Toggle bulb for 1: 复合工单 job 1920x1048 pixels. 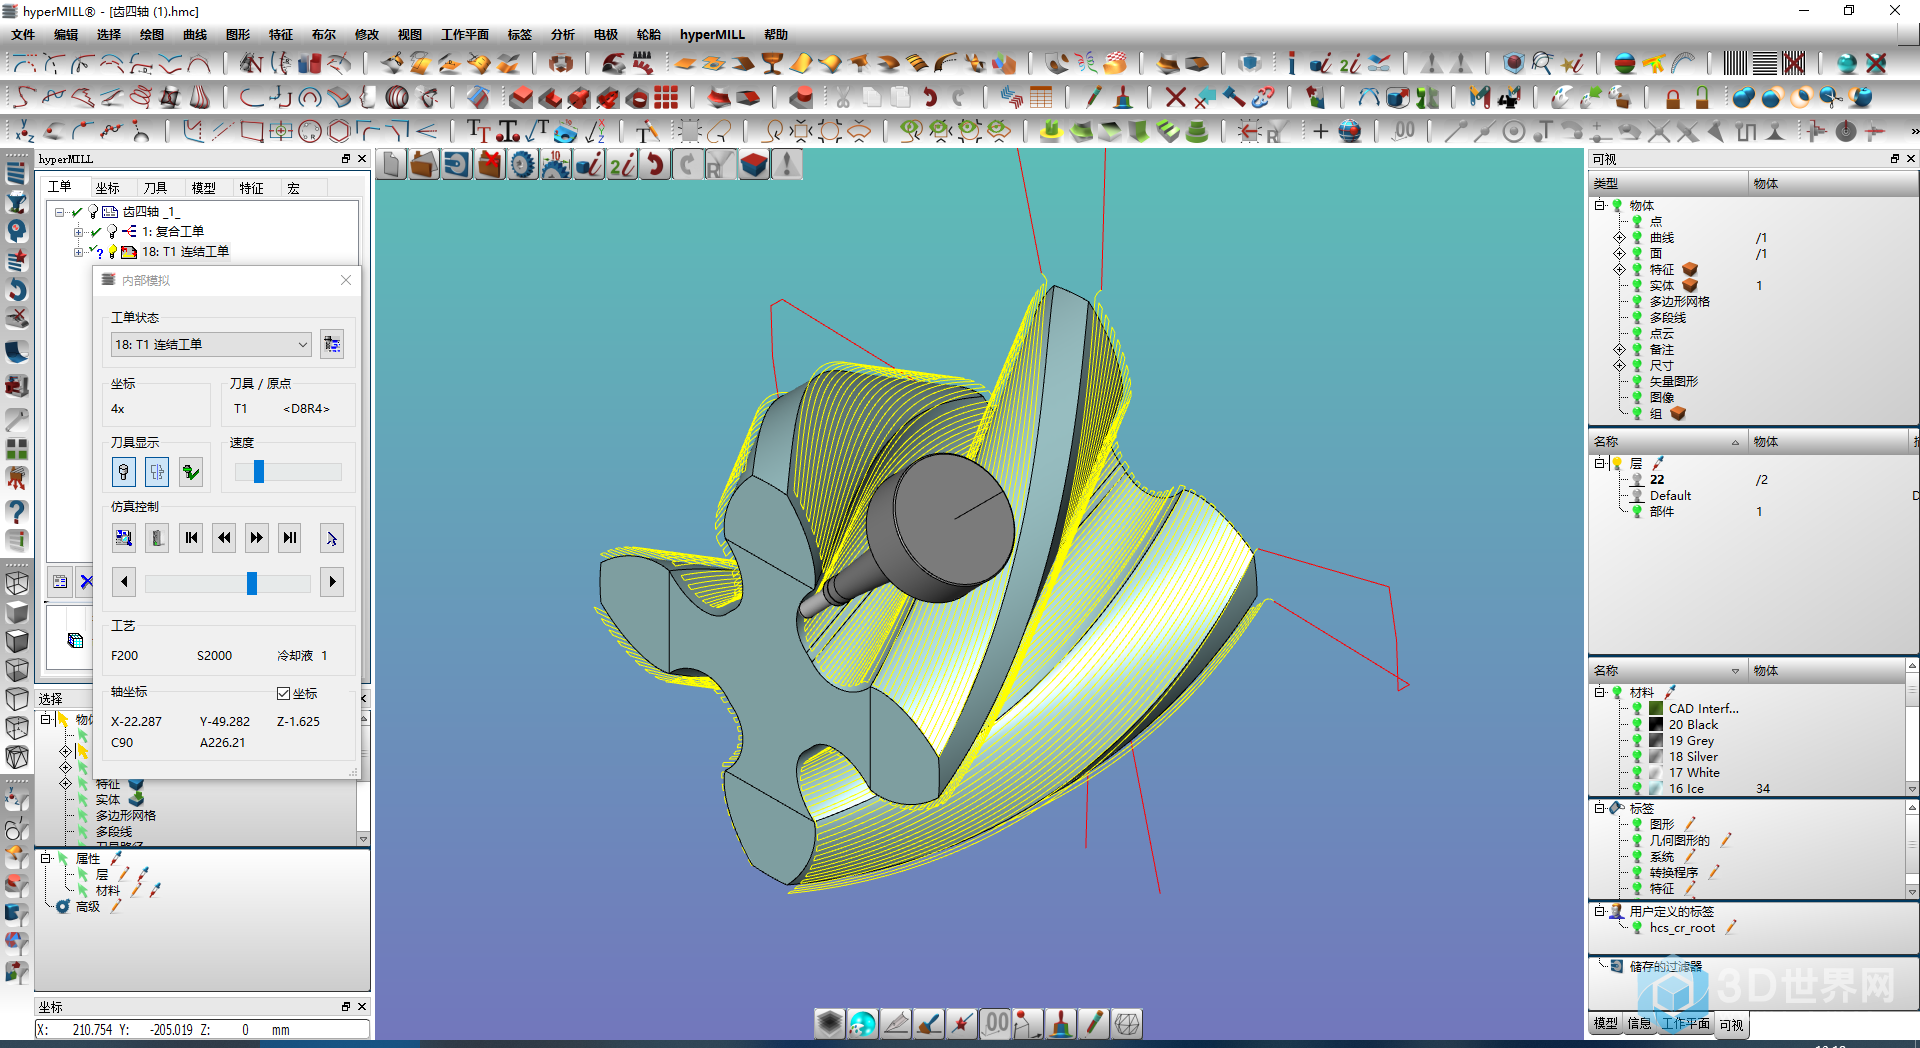[x=113, y=232]
